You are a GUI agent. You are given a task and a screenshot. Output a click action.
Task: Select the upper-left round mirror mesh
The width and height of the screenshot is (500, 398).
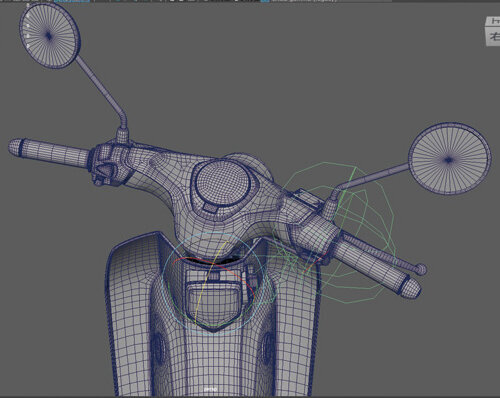(50, 35)
